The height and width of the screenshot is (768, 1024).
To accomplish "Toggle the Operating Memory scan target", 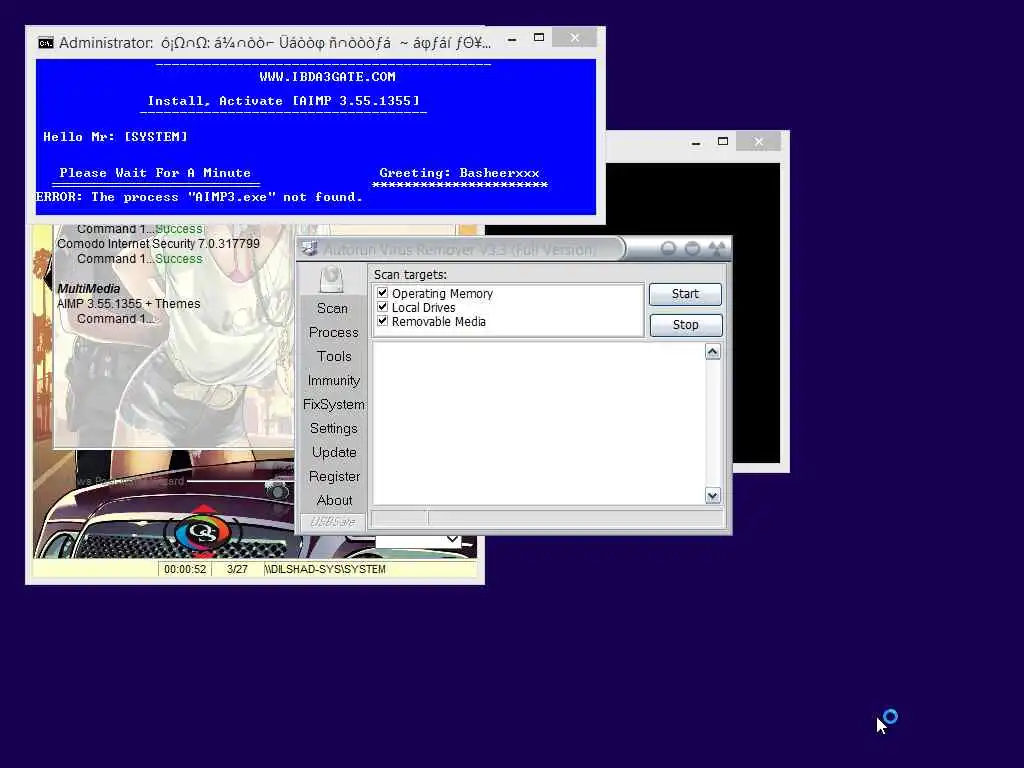I will tap(383, 293).
